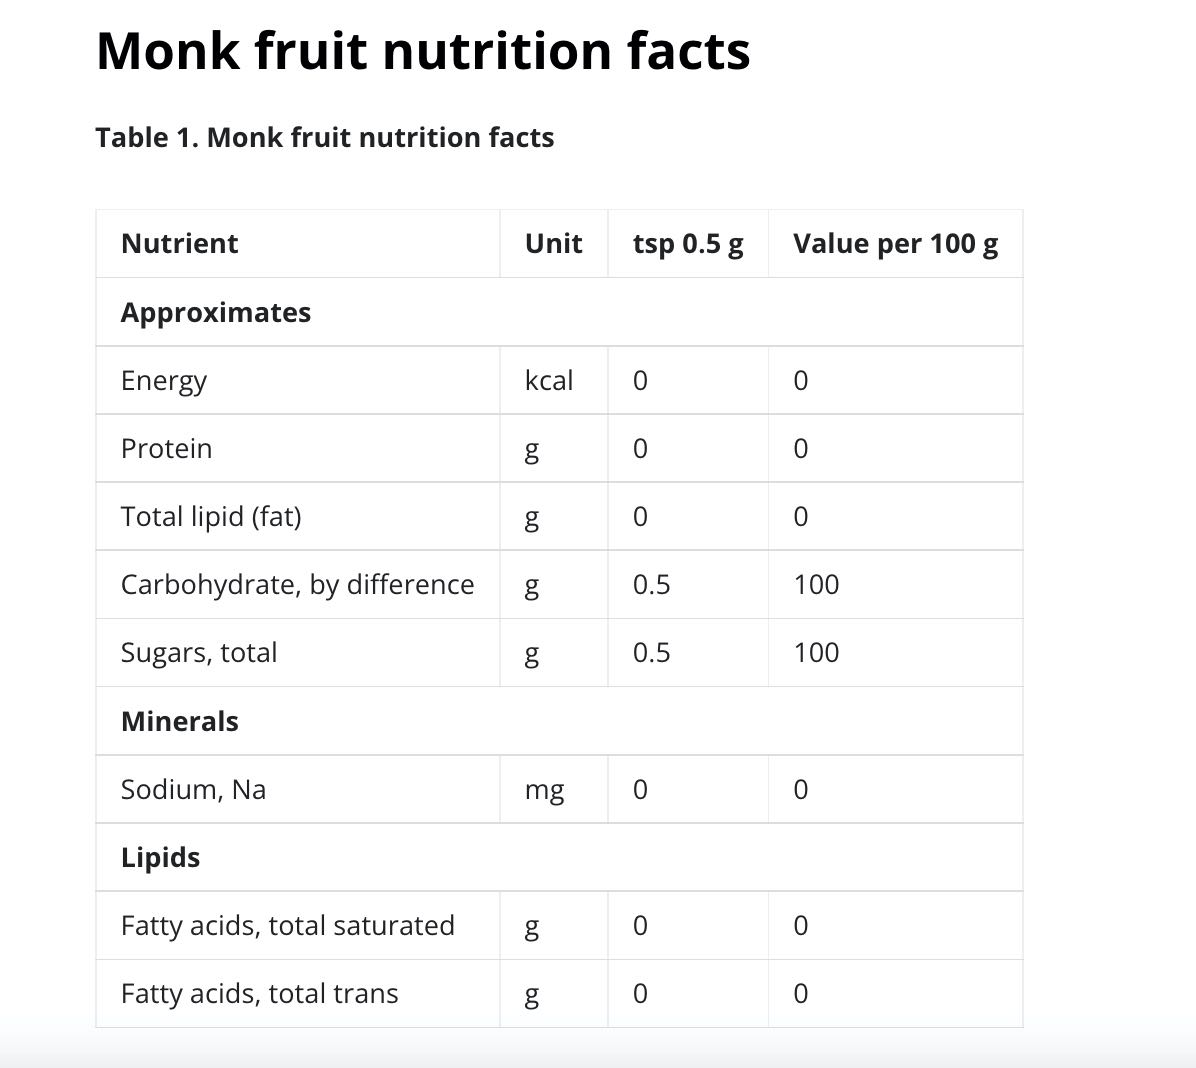Select the "Approximates" section row

[x=216, y=313]
